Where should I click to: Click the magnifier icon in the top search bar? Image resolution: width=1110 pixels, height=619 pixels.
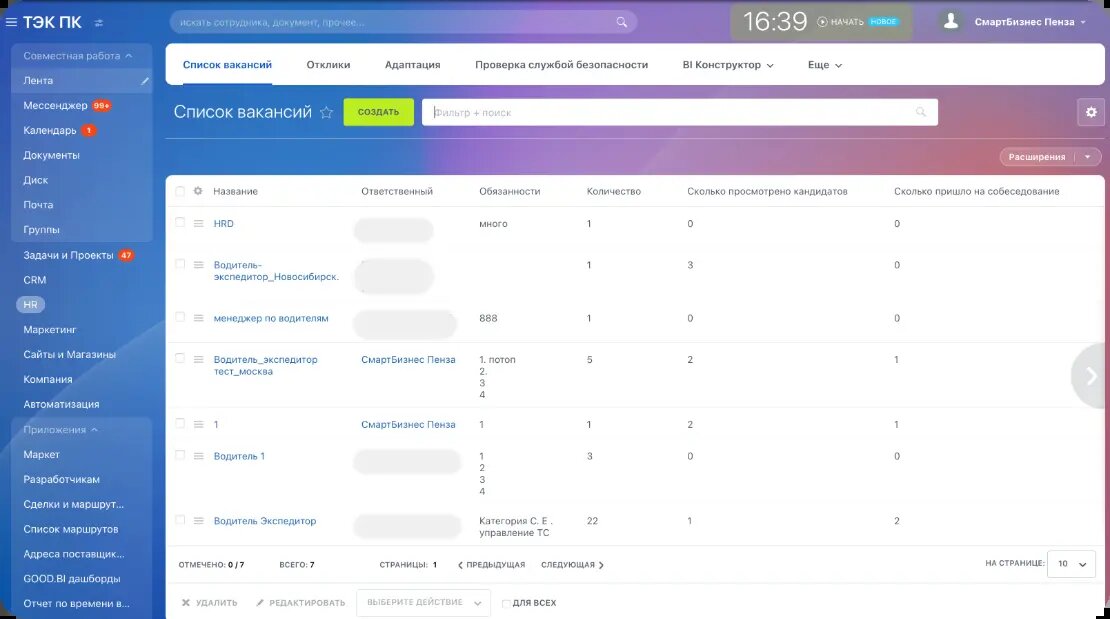[x=622, y=20]
